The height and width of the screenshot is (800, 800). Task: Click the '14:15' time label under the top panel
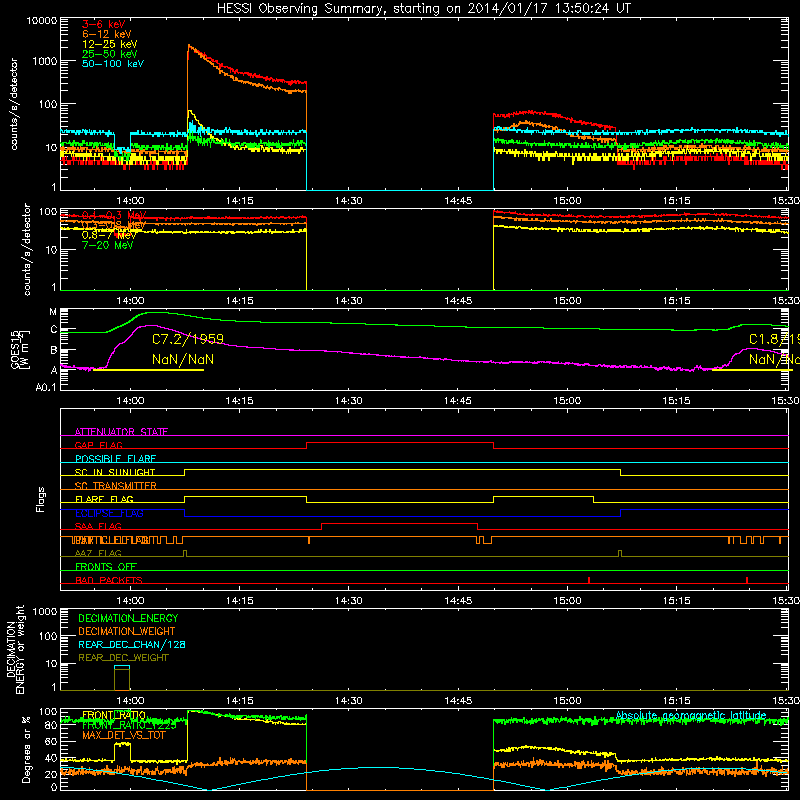(x=239, y=201)
